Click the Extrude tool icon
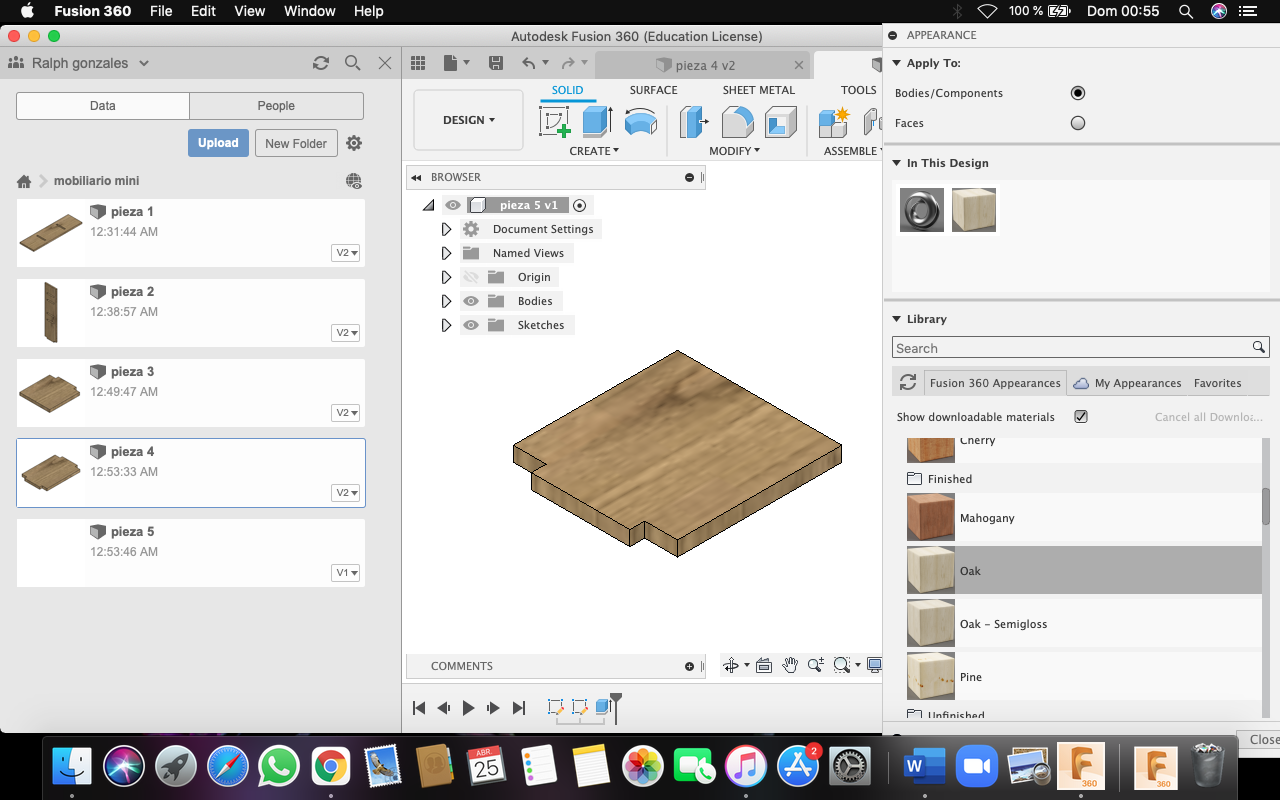The height and width of the screenshot is (800, 1280). (597, 122)
